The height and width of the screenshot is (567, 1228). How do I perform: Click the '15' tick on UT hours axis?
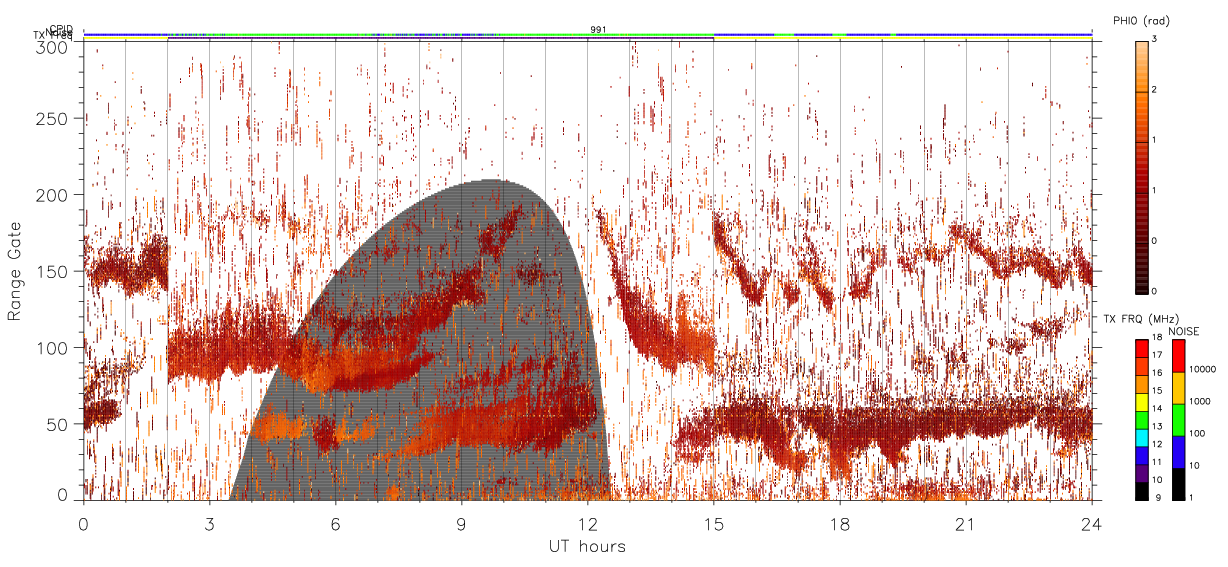pos(713,524)
